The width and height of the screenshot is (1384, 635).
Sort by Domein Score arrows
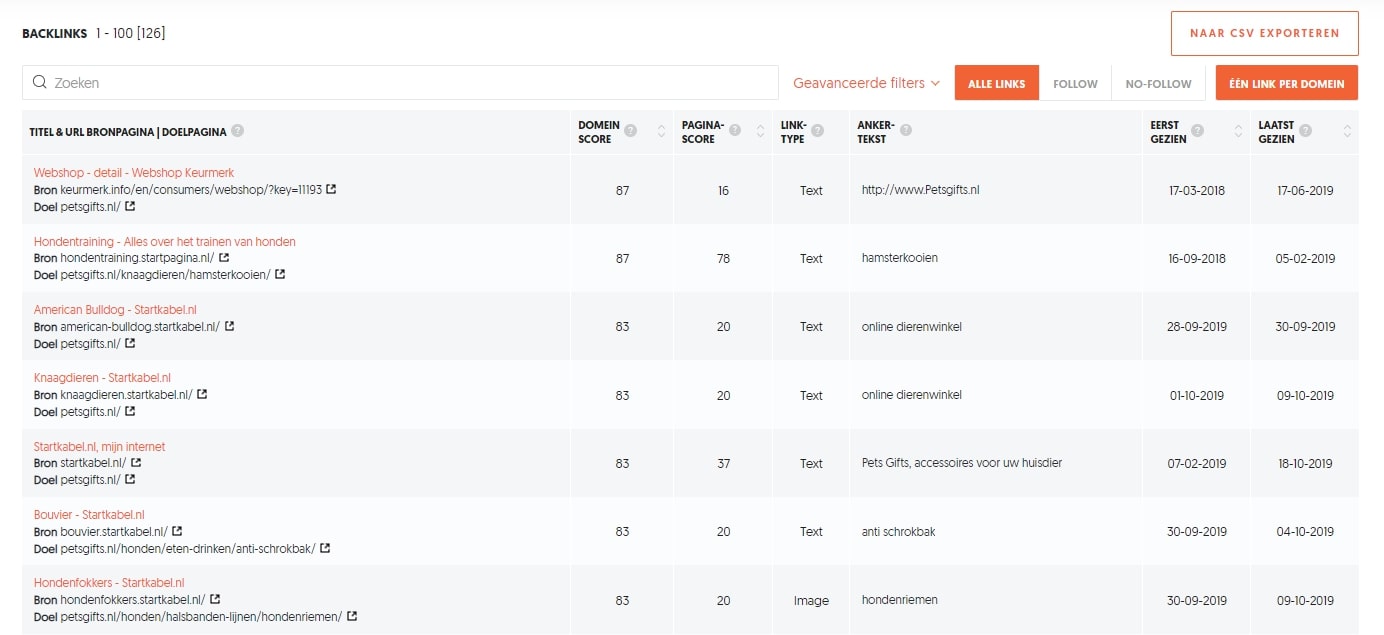661,131
